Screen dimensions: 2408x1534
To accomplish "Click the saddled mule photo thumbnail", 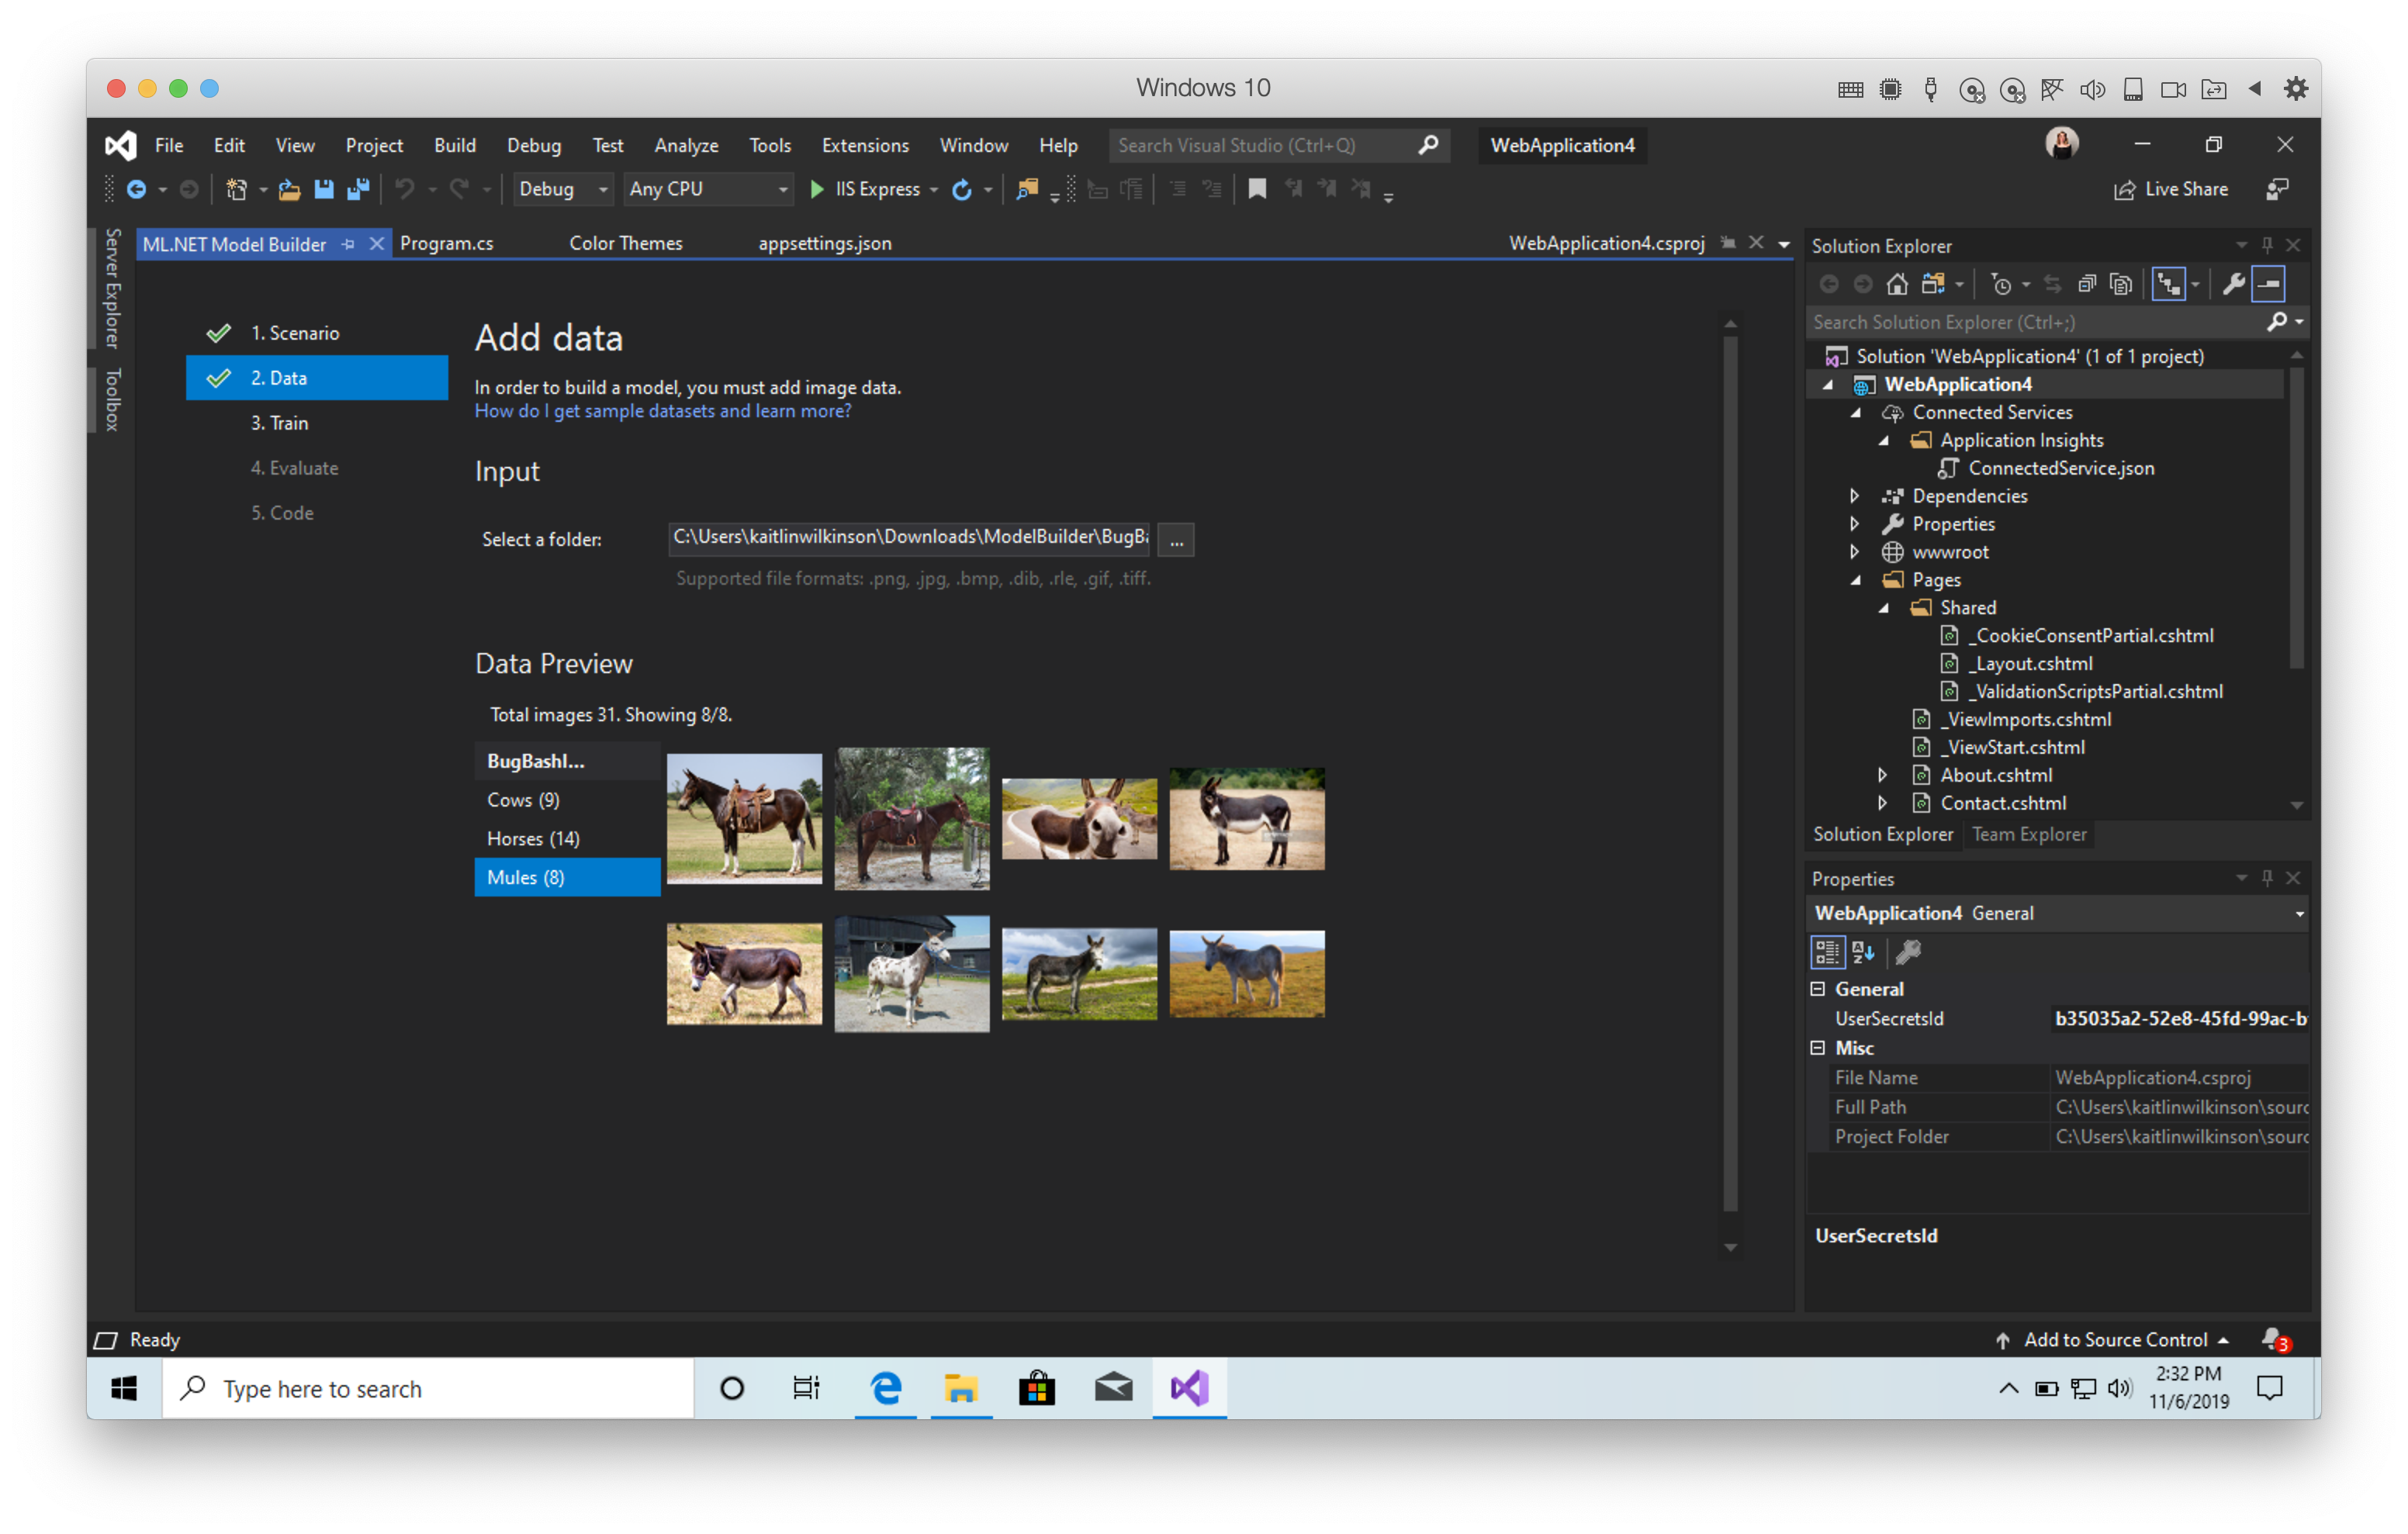I will (744, 819).
